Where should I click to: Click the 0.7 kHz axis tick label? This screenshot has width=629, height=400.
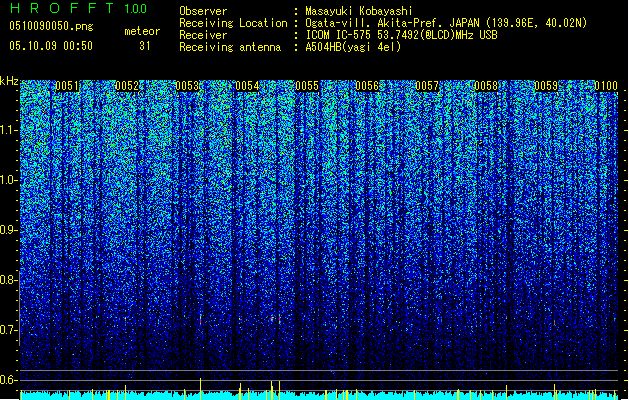point(9,330)
